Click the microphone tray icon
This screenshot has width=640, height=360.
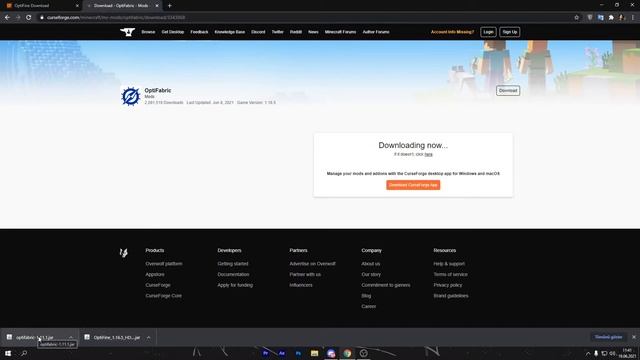[596, 353]
